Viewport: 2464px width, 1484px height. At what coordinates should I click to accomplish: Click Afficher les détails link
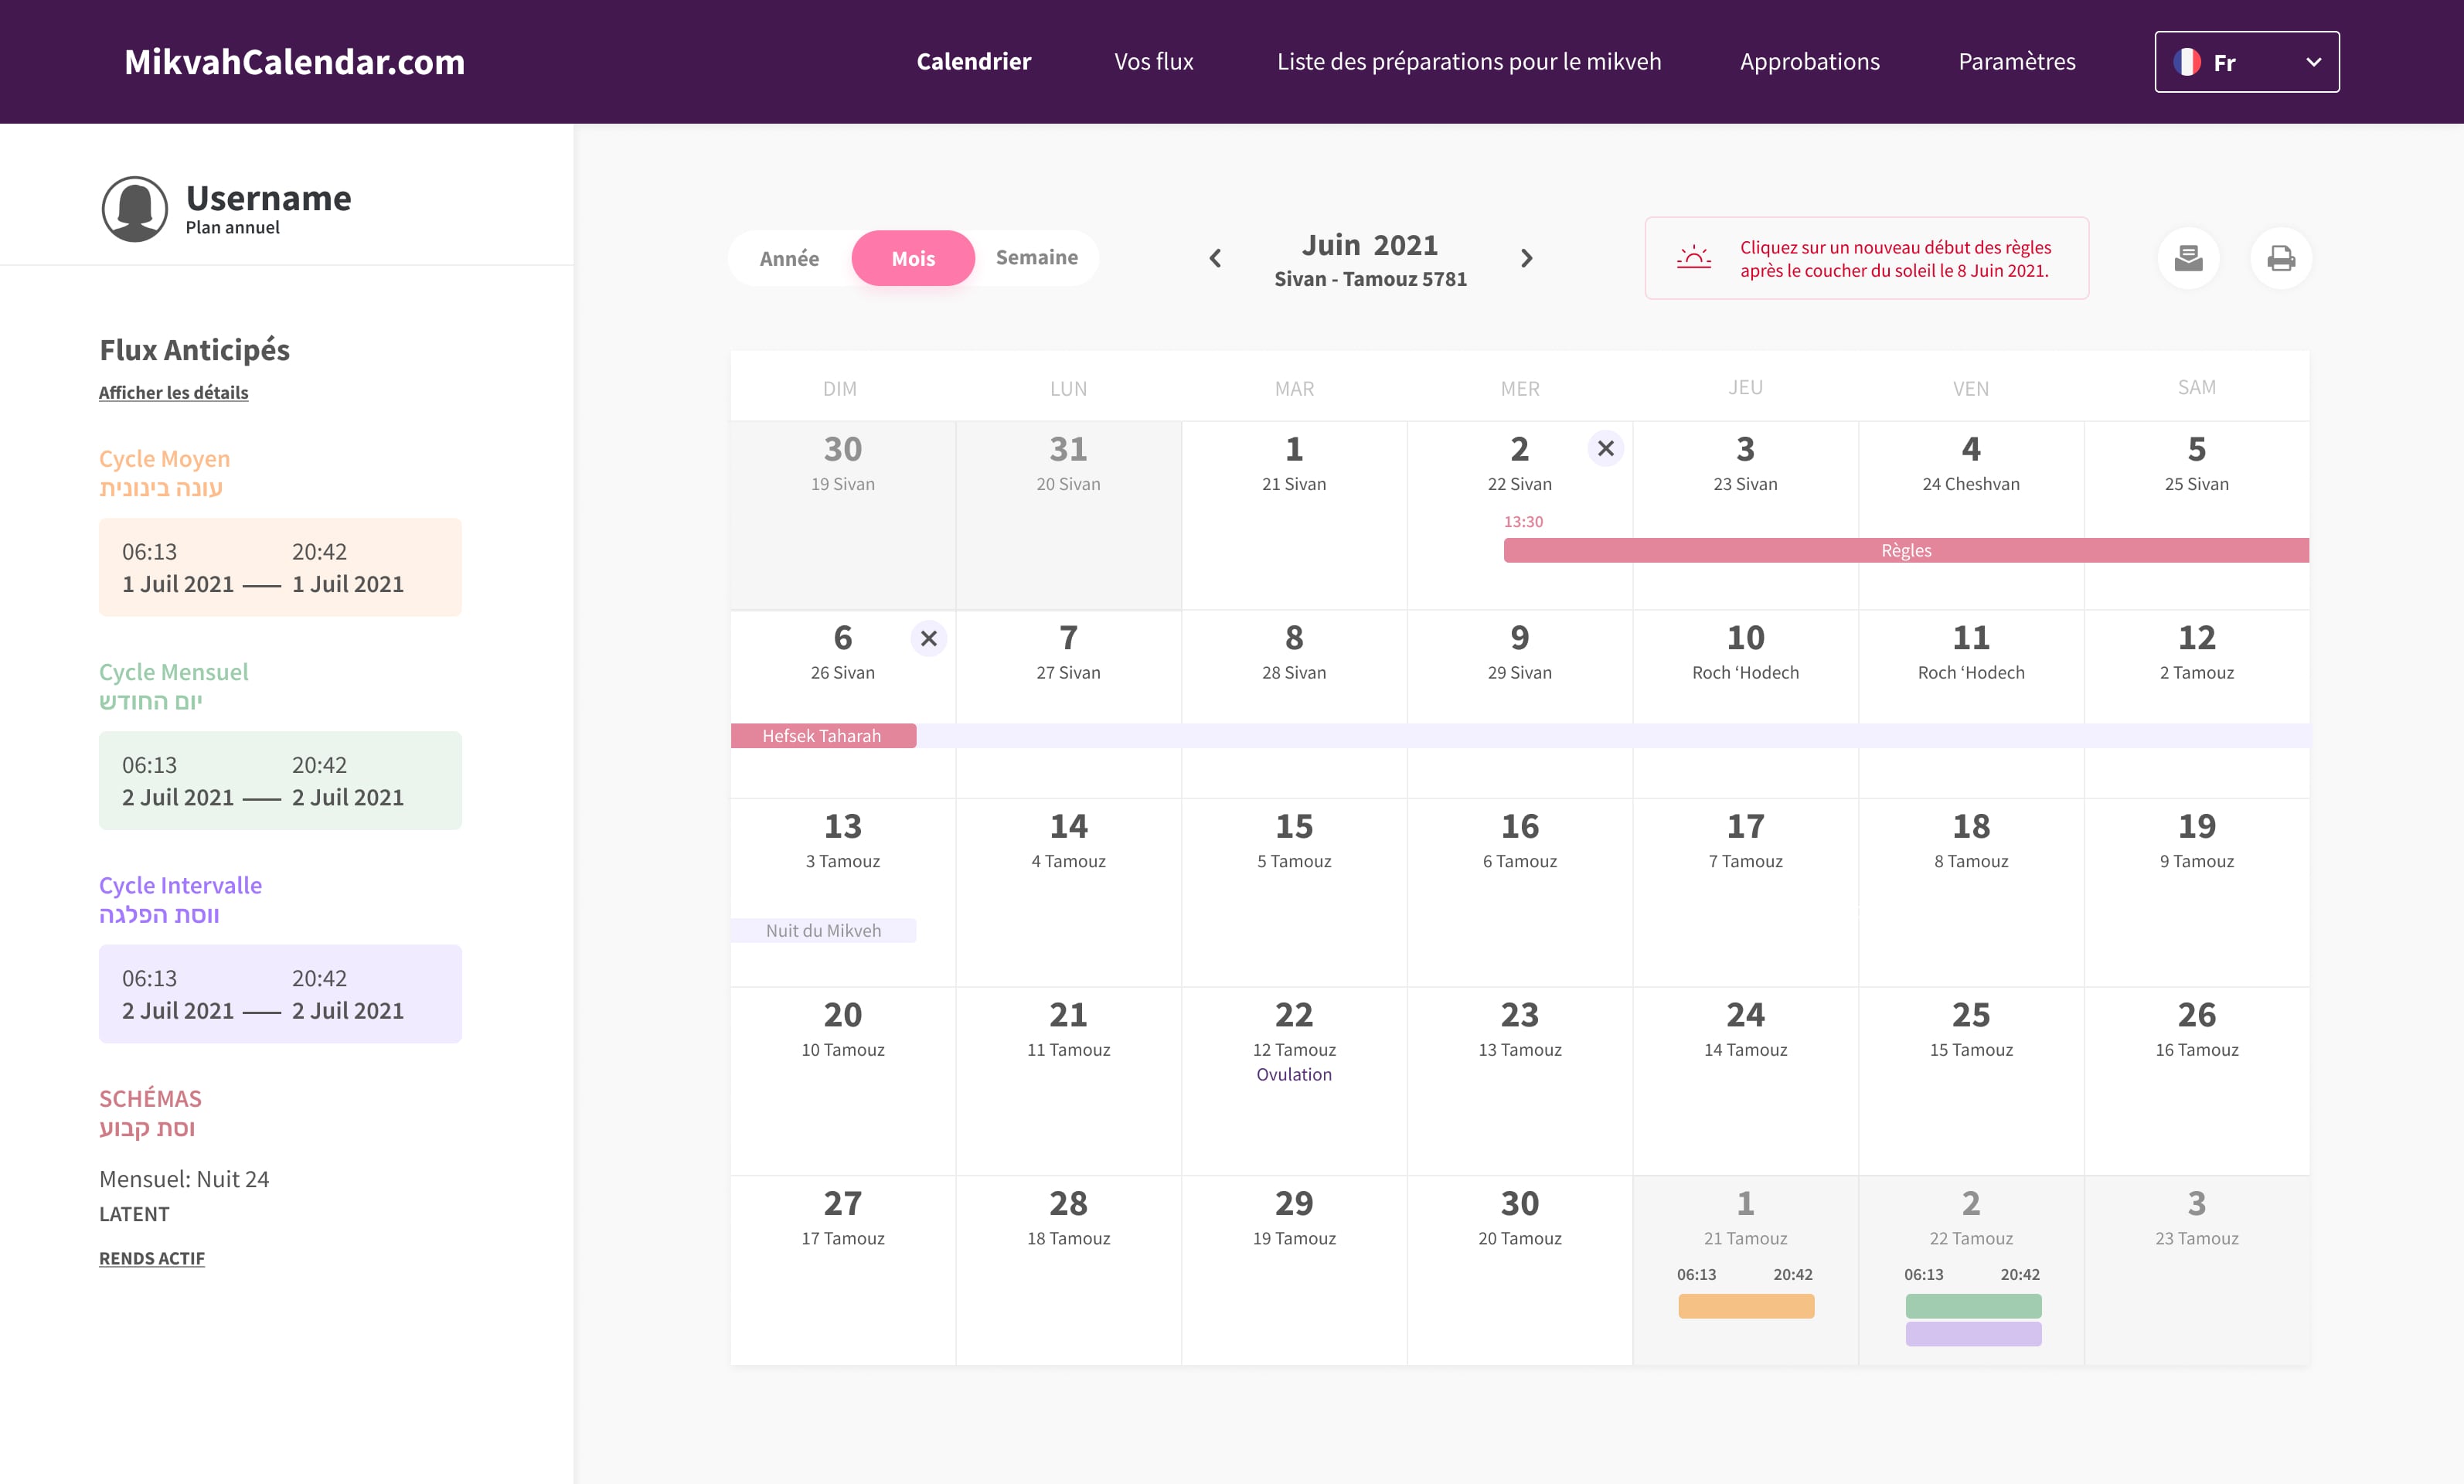tap(173, 393)
